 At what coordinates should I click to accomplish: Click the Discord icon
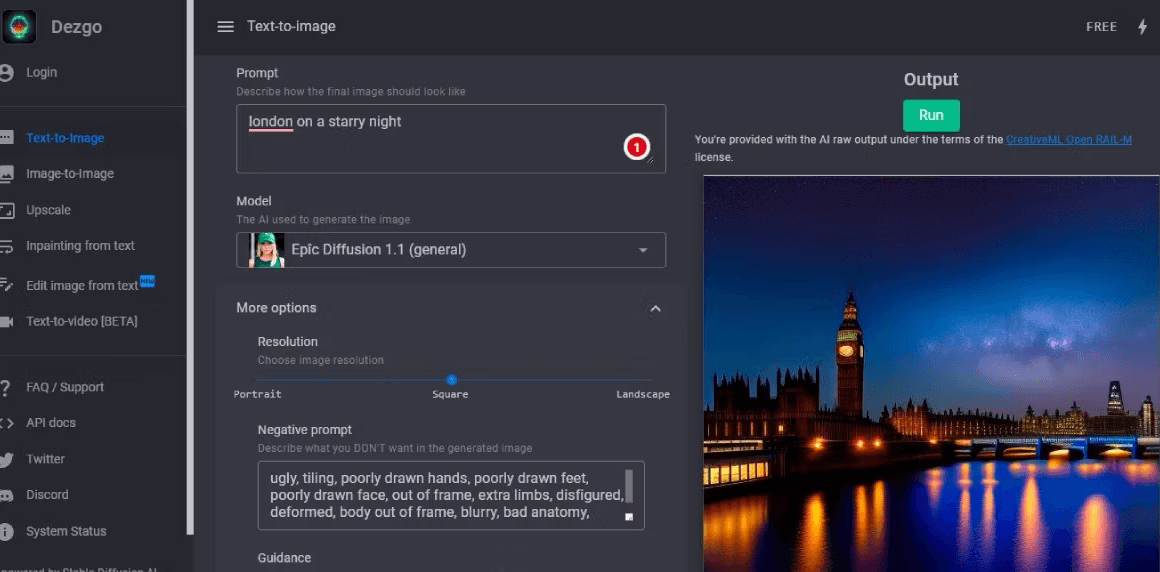click(x=6, y=495)
